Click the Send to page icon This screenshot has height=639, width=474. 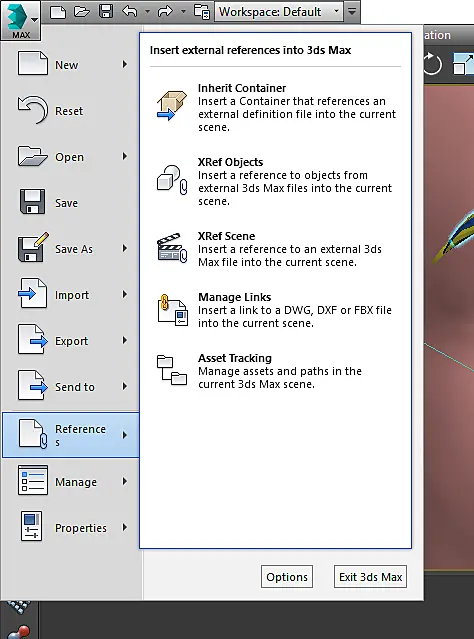(x=33, y=385)
